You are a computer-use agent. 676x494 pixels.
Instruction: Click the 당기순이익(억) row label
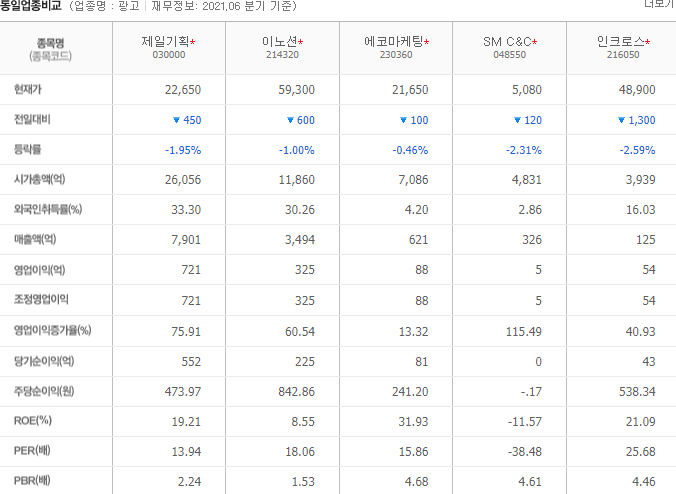44,361
